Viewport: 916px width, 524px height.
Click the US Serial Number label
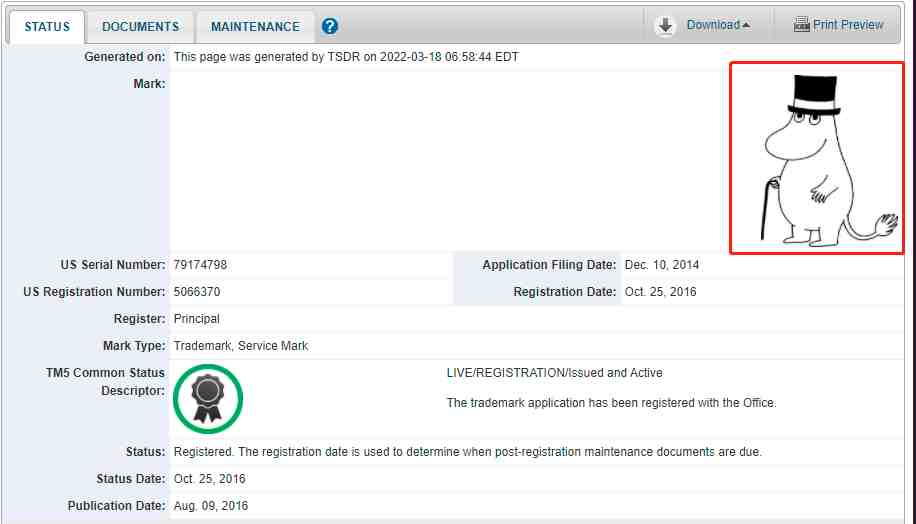(113, 265)
